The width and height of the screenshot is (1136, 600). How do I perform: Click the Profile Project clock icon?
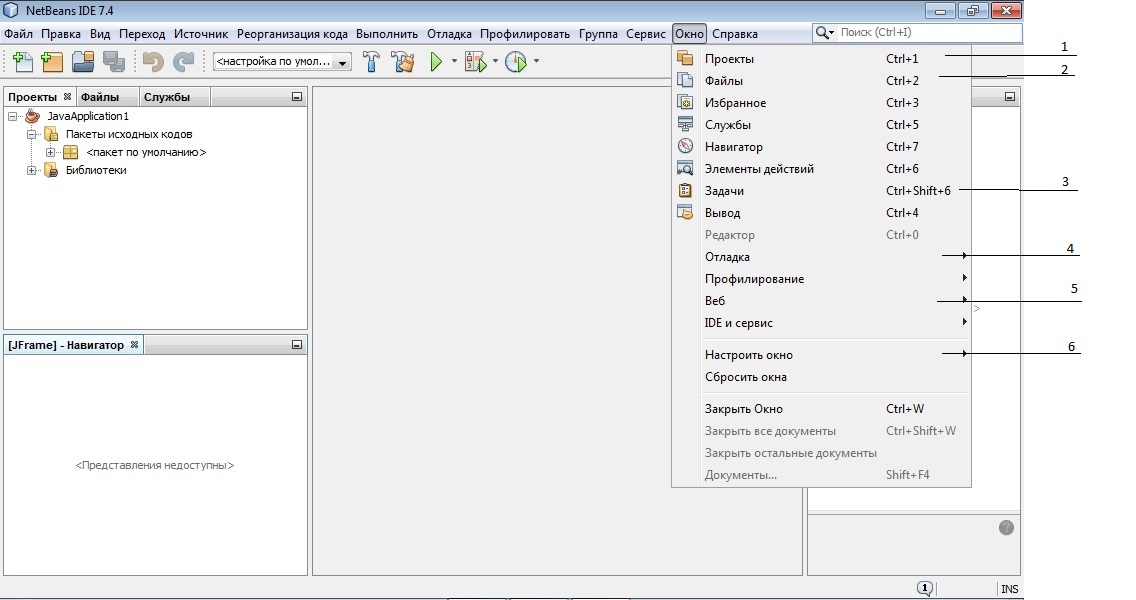pos(516,62)
